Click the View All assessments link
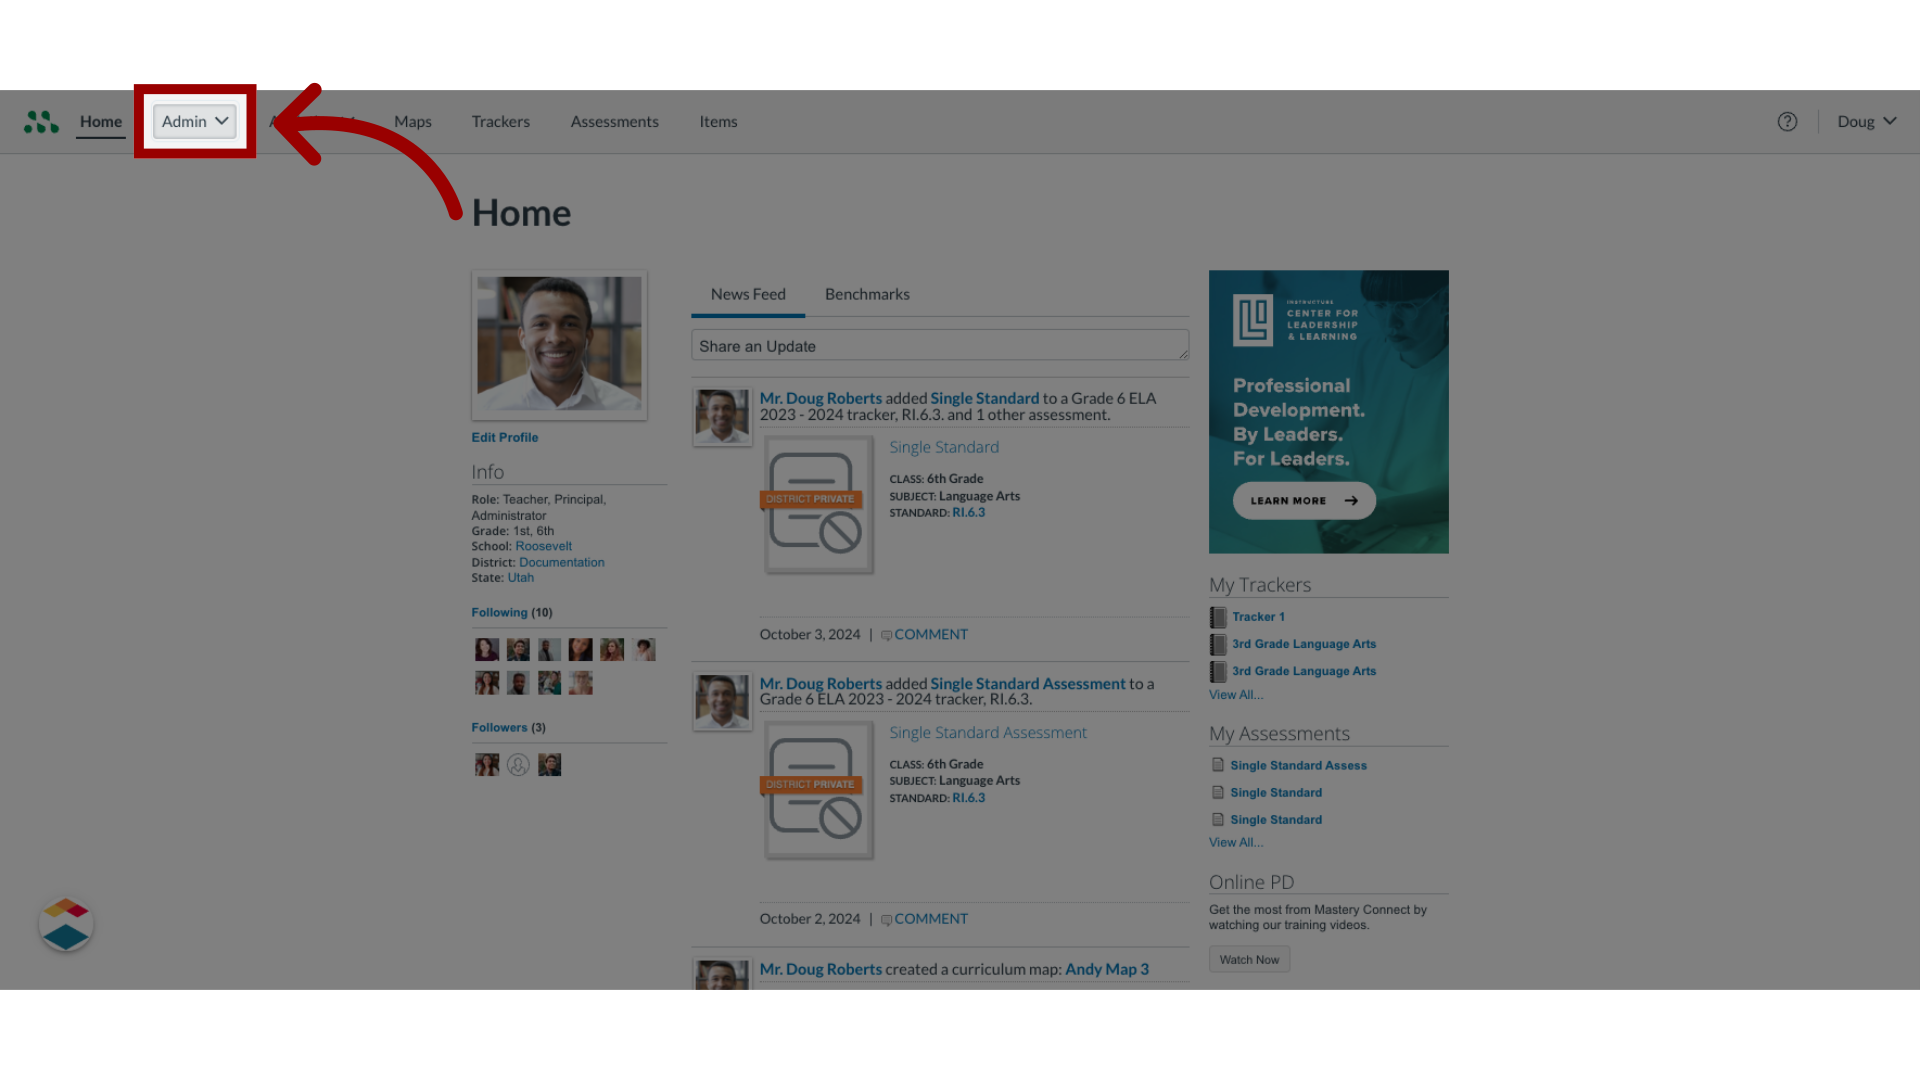 tap(1236, 841)
